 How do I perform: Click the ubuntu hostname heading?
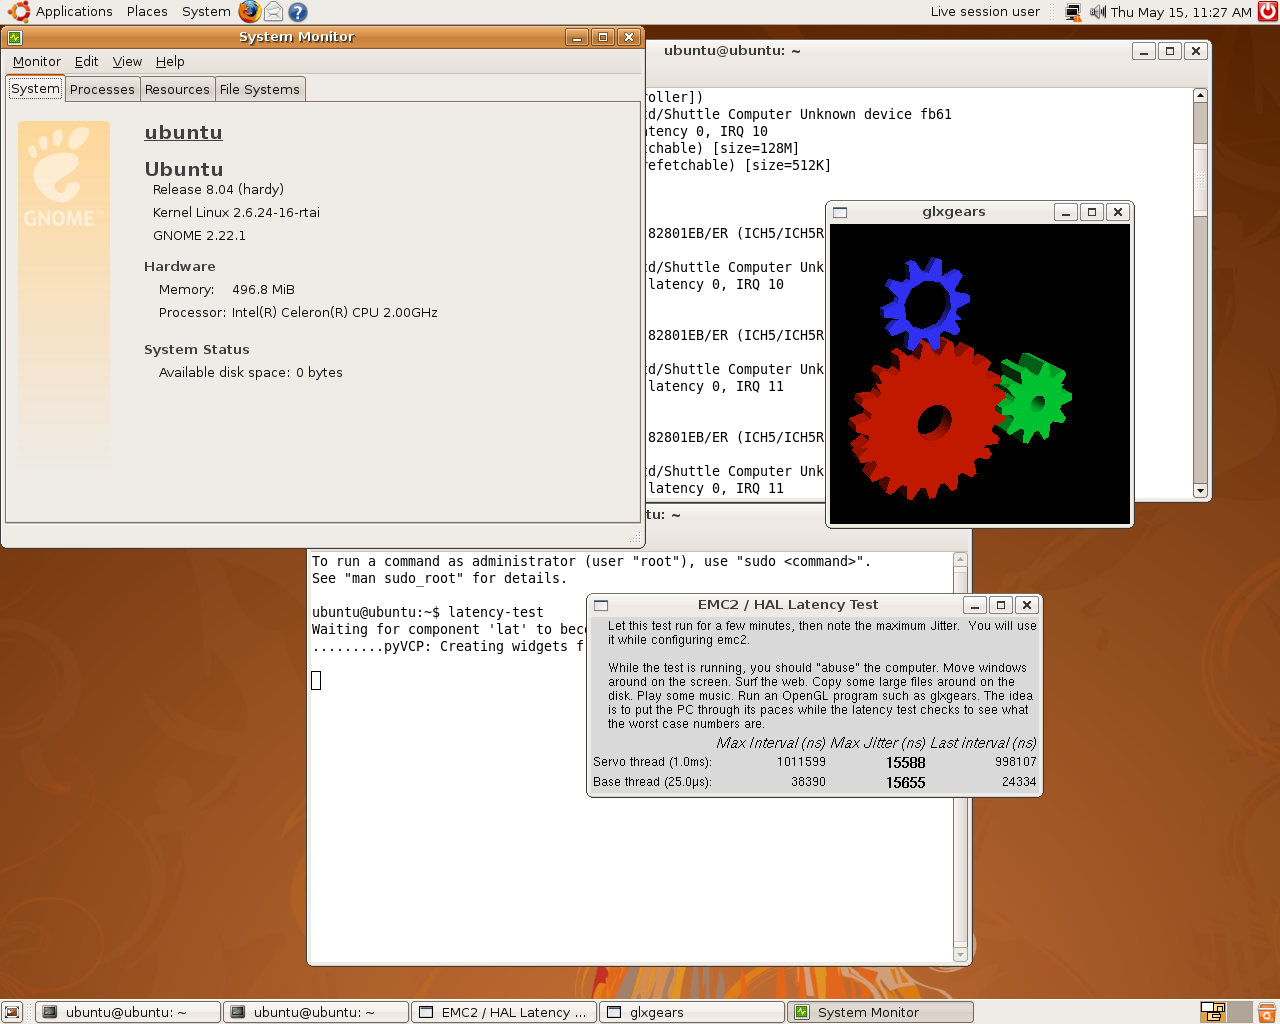[x=183, y=133]
